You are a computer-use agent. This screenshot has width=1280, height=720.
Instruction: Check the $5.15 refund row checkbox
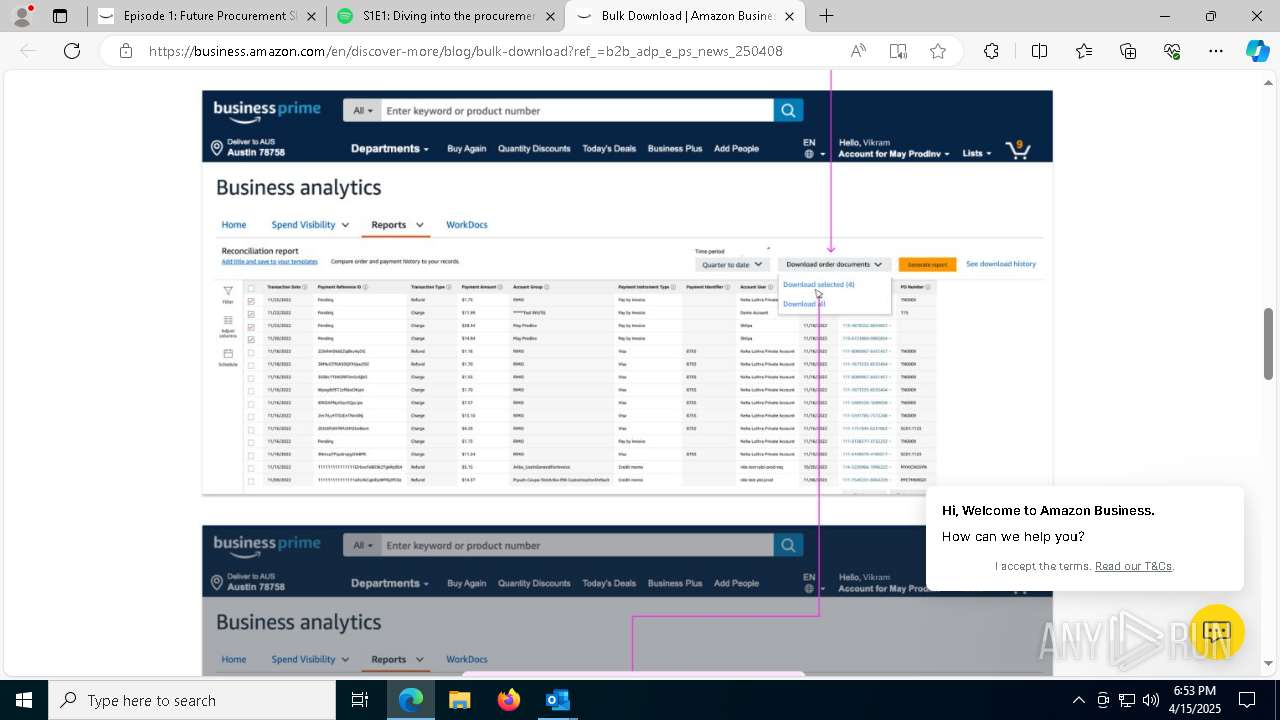251,467
